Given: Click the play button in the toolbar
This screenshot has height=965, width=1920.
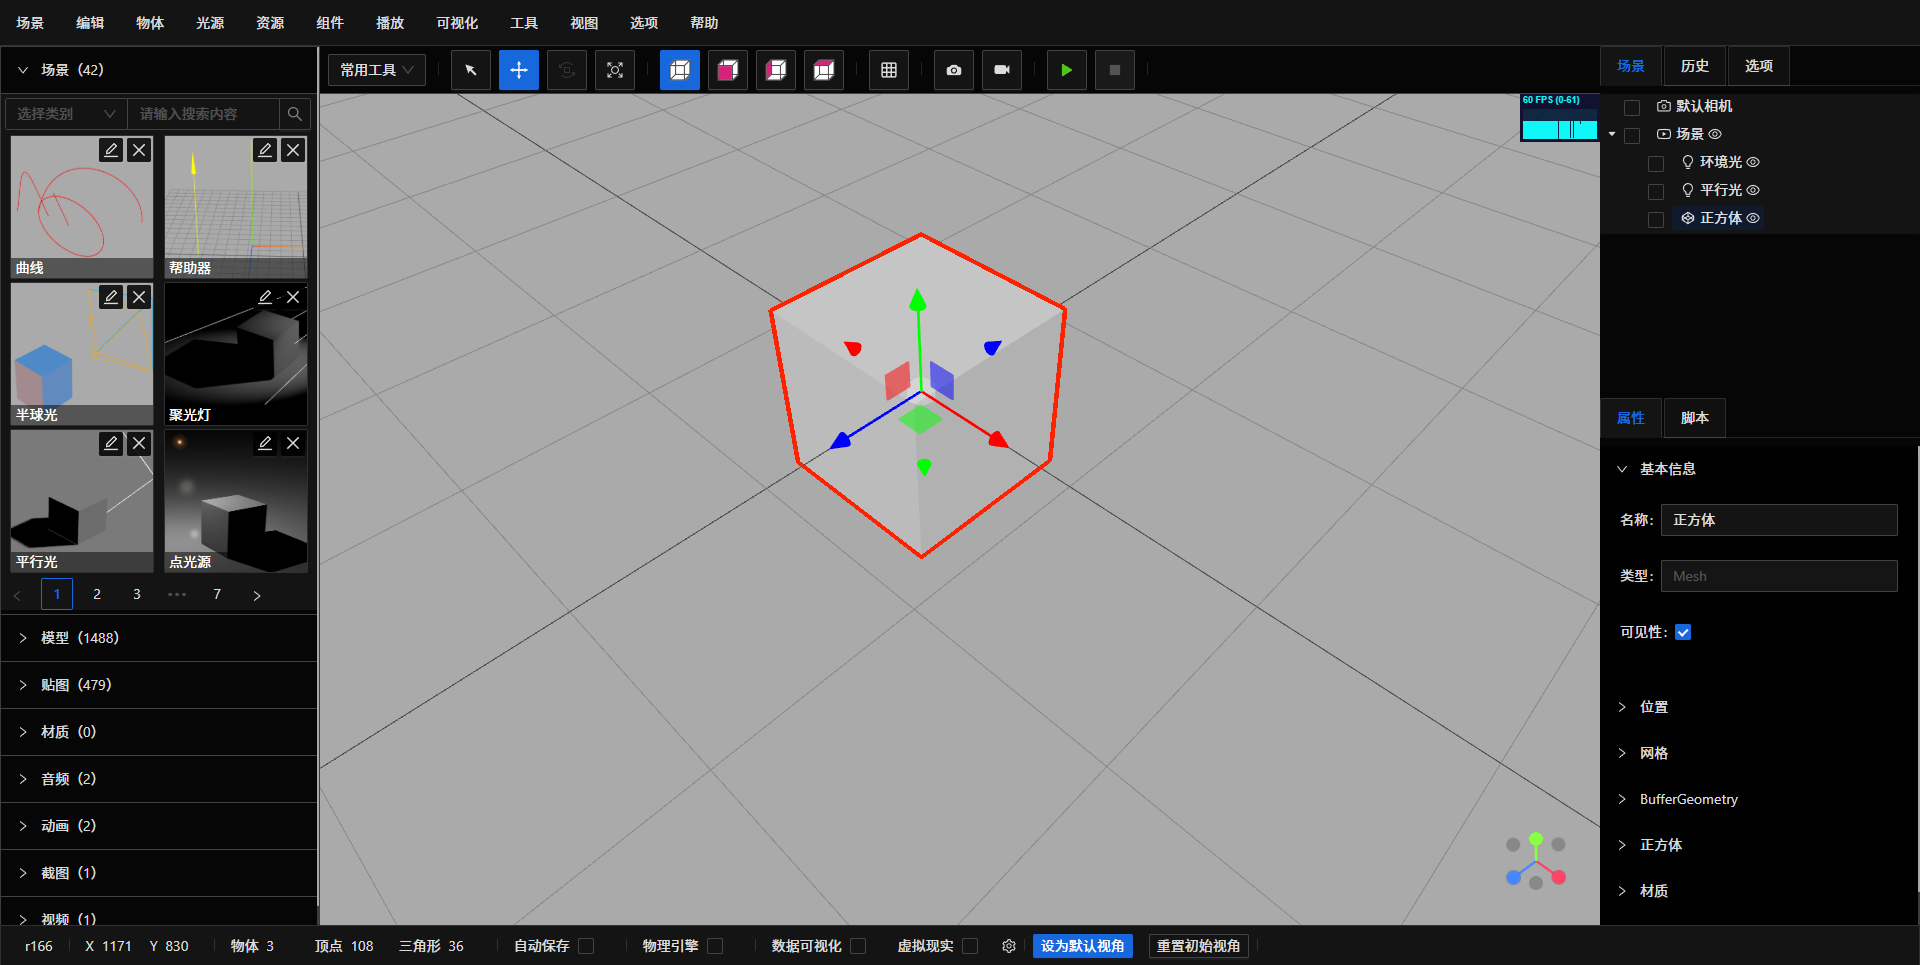Looking at the screenshot, I should (x=1066, y=70).
